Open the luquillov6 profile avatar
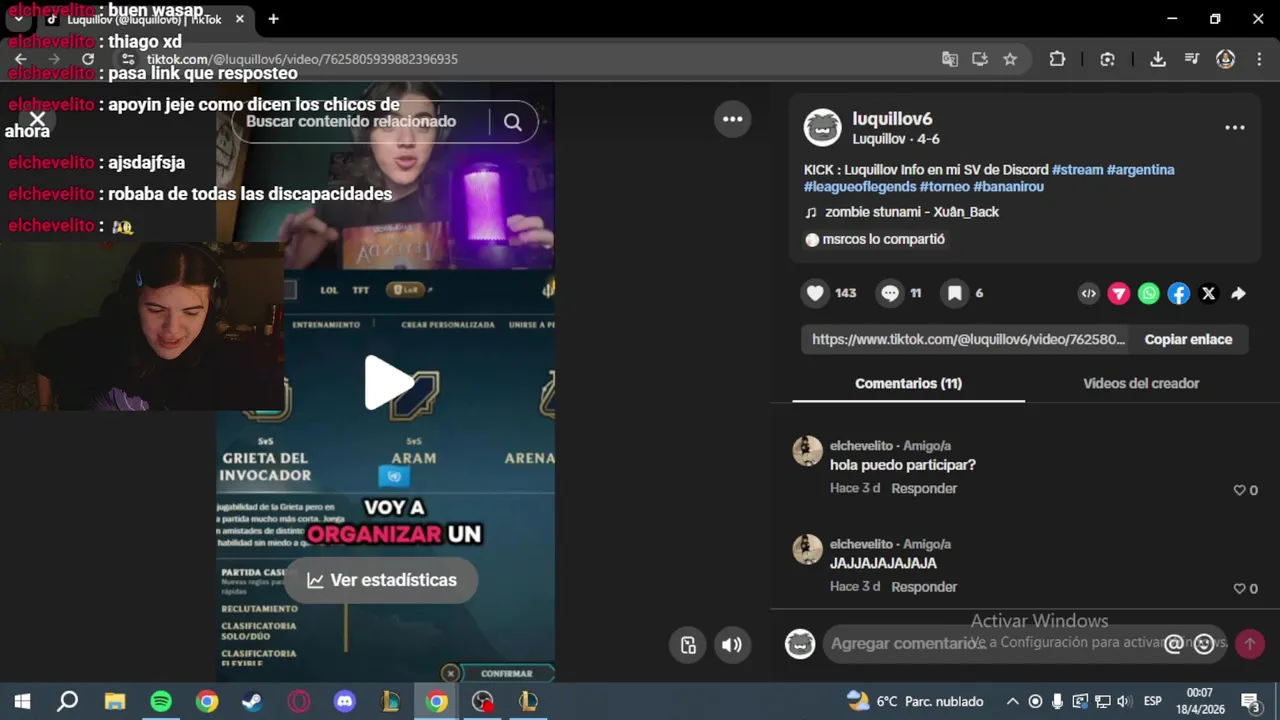Screen dimensions: 1280x720 pos(823,128)
